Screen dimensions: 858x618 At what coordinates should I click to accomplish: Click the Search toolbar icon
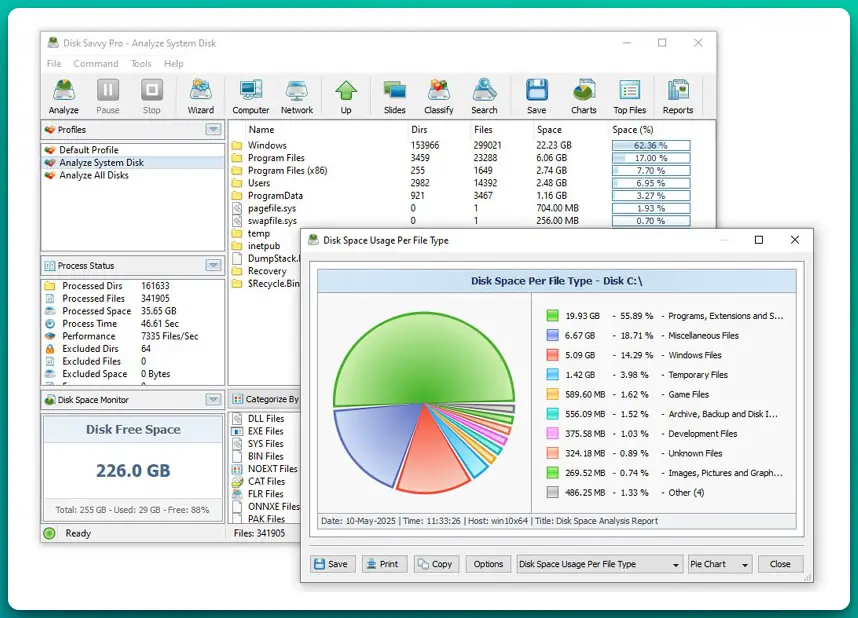point(485,97)
